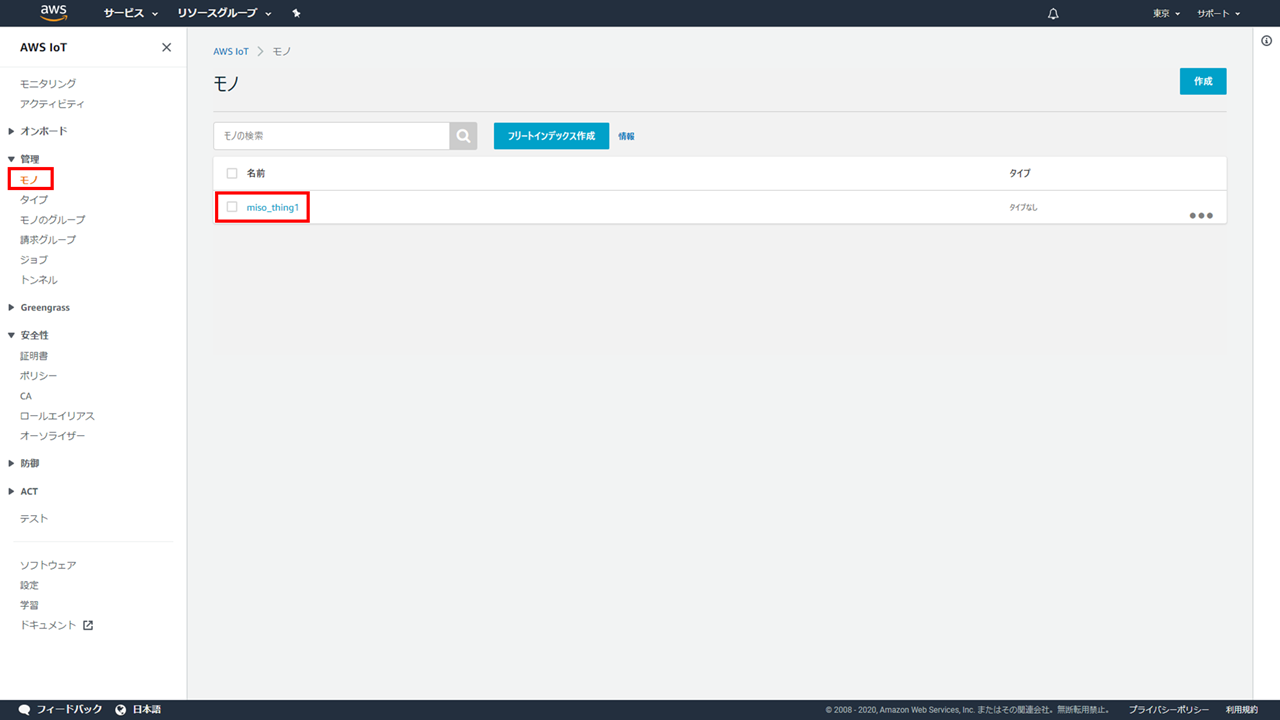Open the 東京 region dropdown
This screenshot has width=1280, height=720.
click(1166, 14)
